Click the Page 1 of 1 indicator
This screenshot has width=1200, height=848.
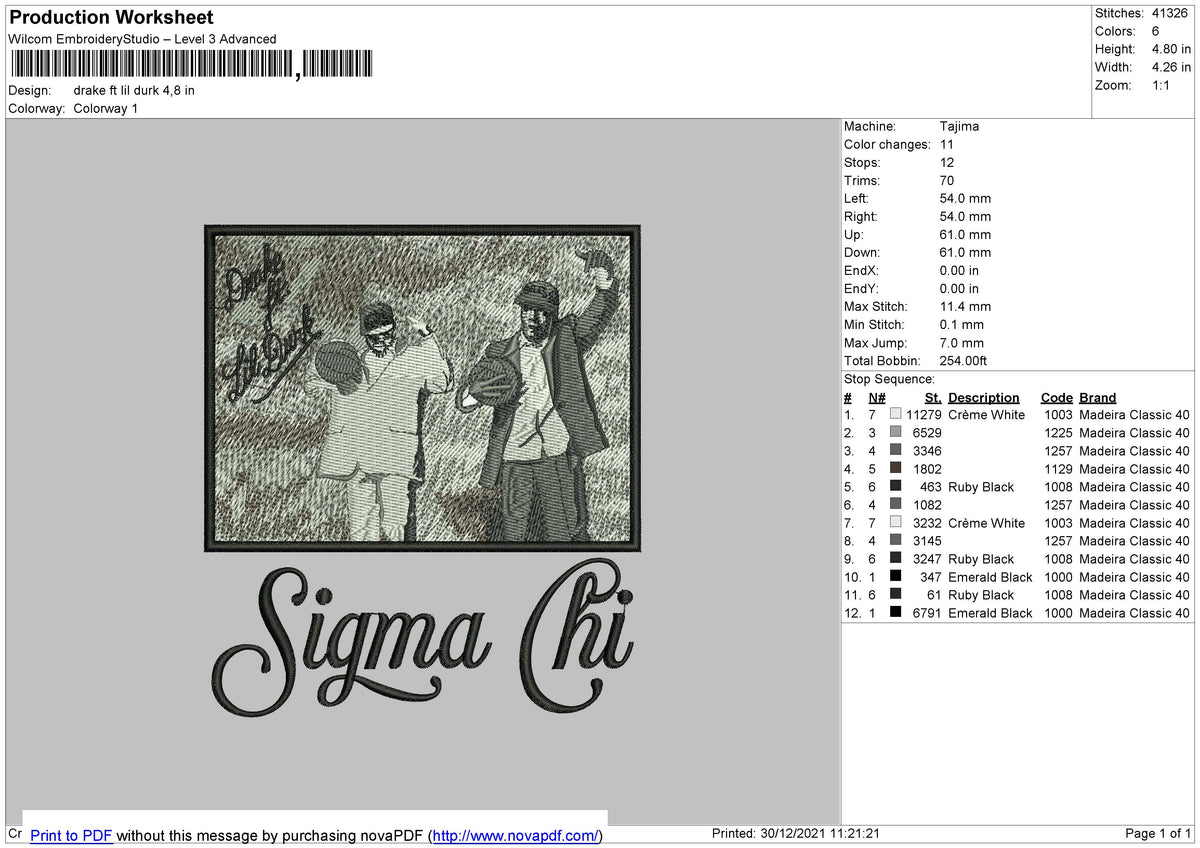pyautogui.click(x=1158, y=833)
